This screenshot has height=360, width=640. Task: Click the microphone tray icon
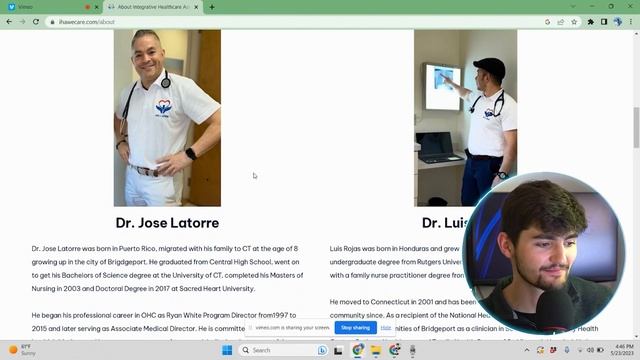point(567,350)
